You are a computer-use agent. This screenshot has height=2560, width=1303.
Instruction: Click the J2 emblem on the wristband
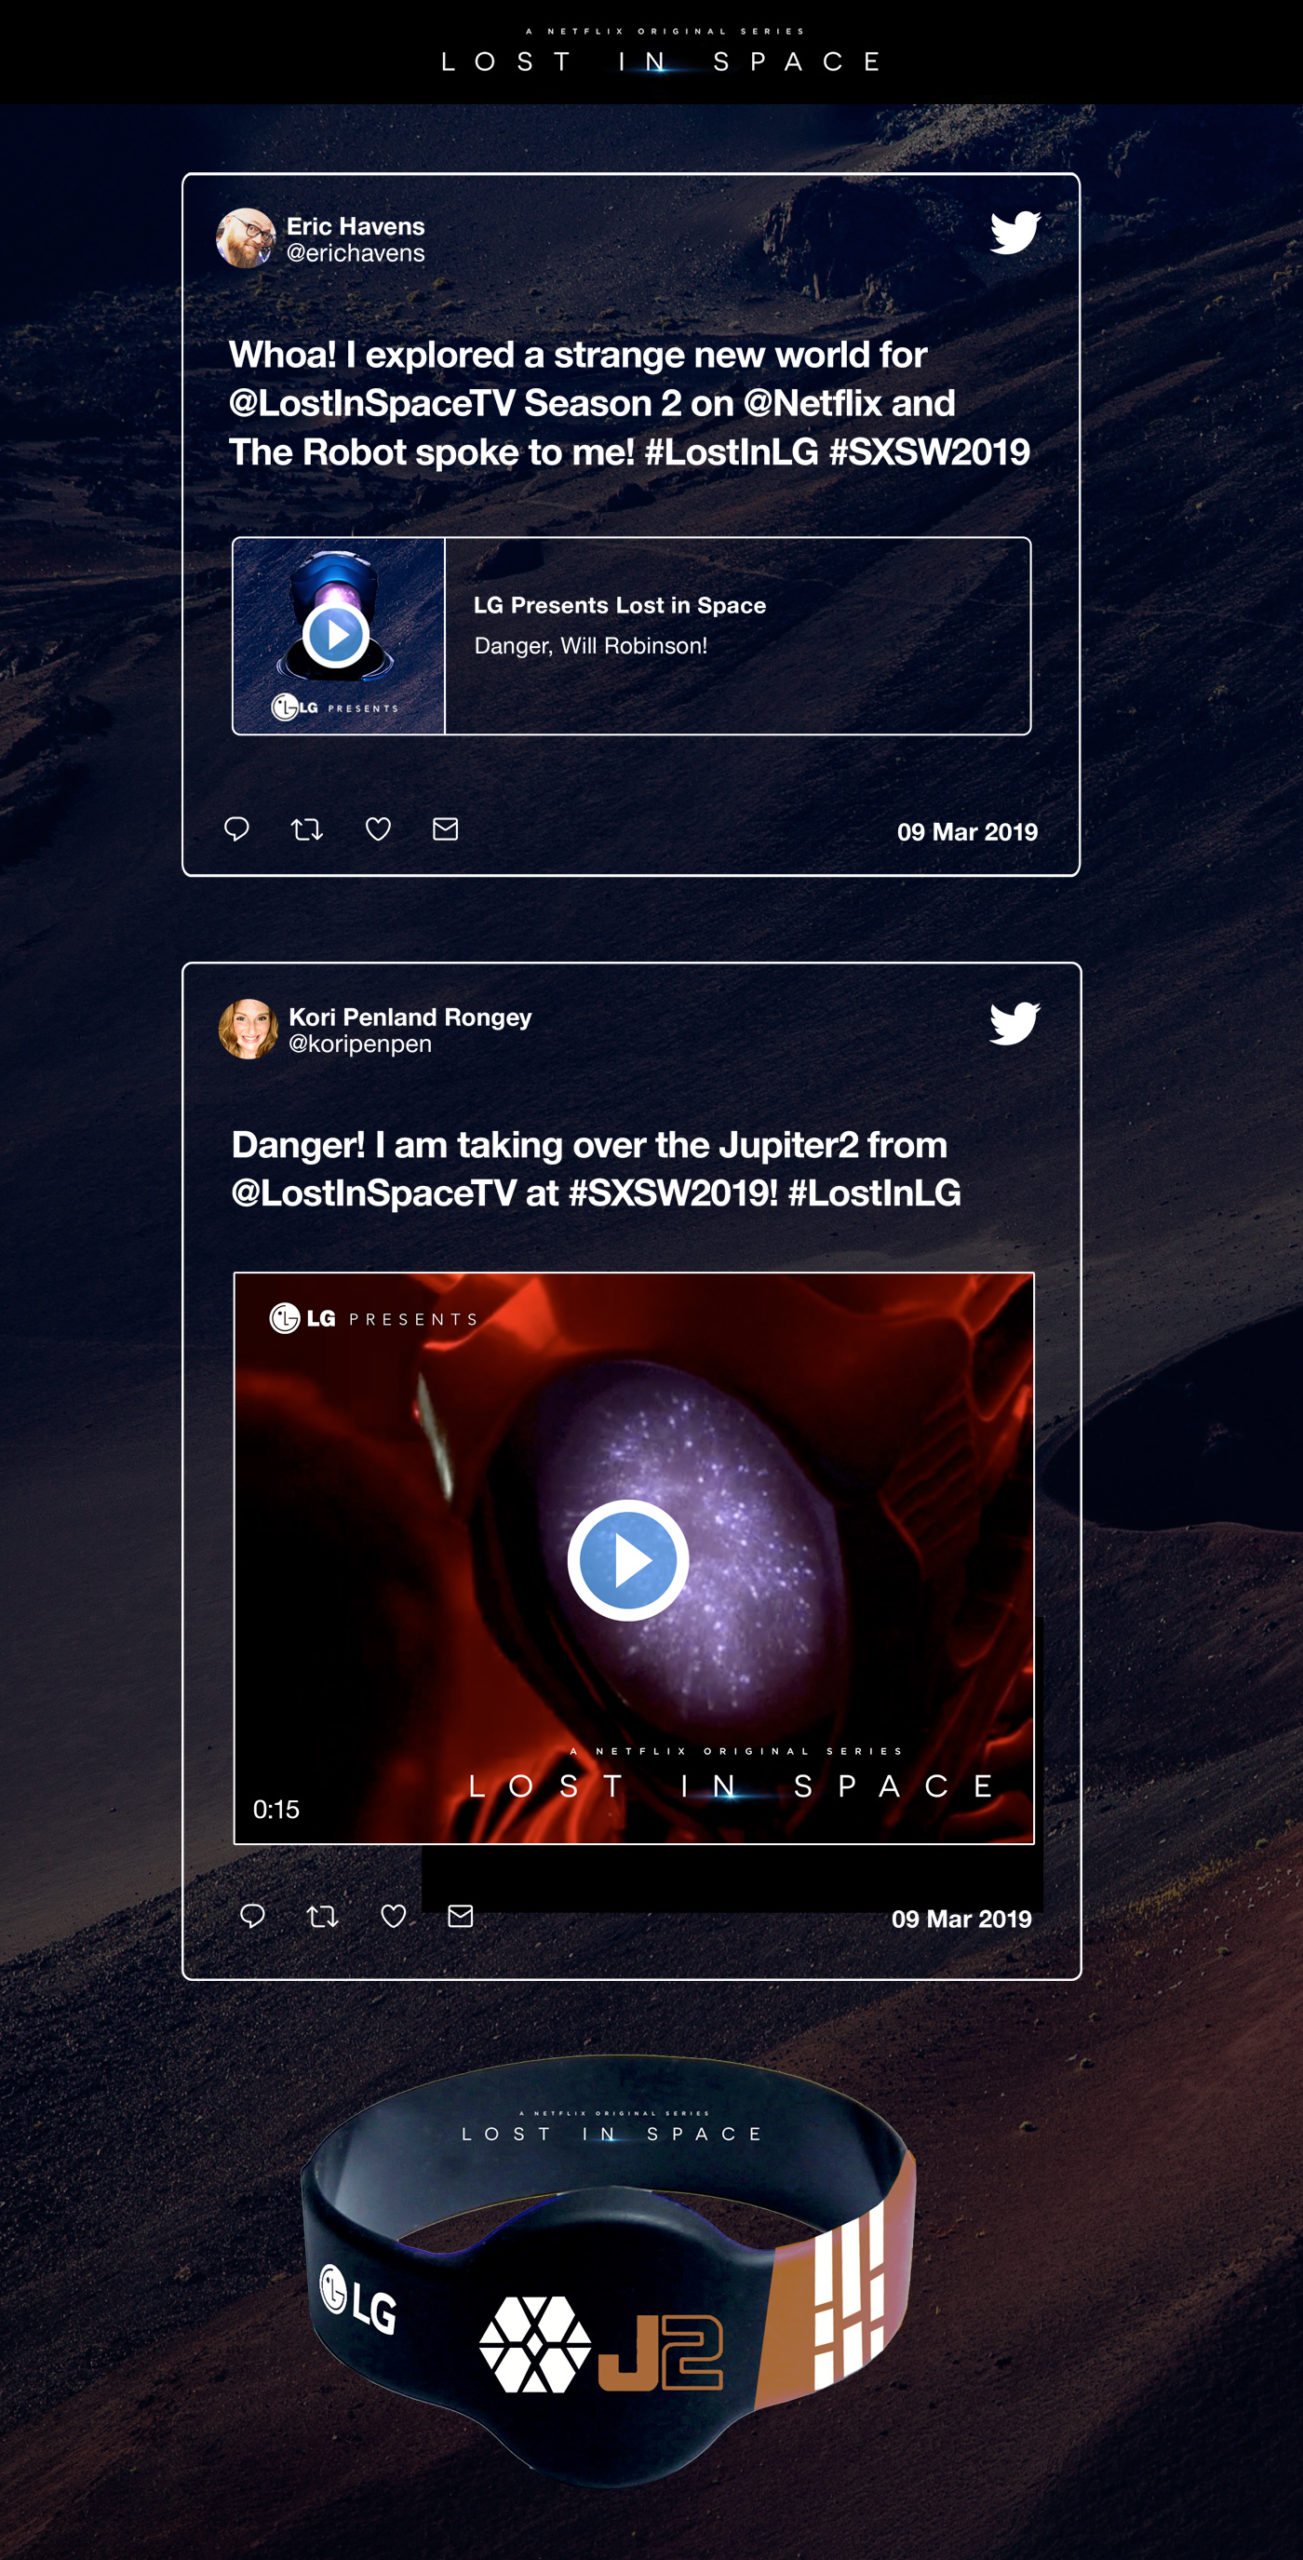[x=600, y=2345]
